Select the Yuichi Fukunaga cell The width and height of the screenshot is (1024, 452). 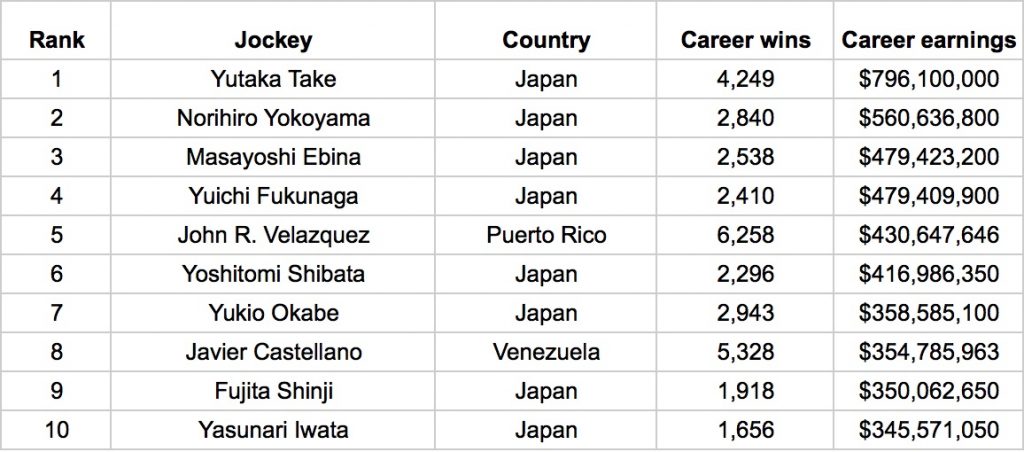(x=273, y=196)
